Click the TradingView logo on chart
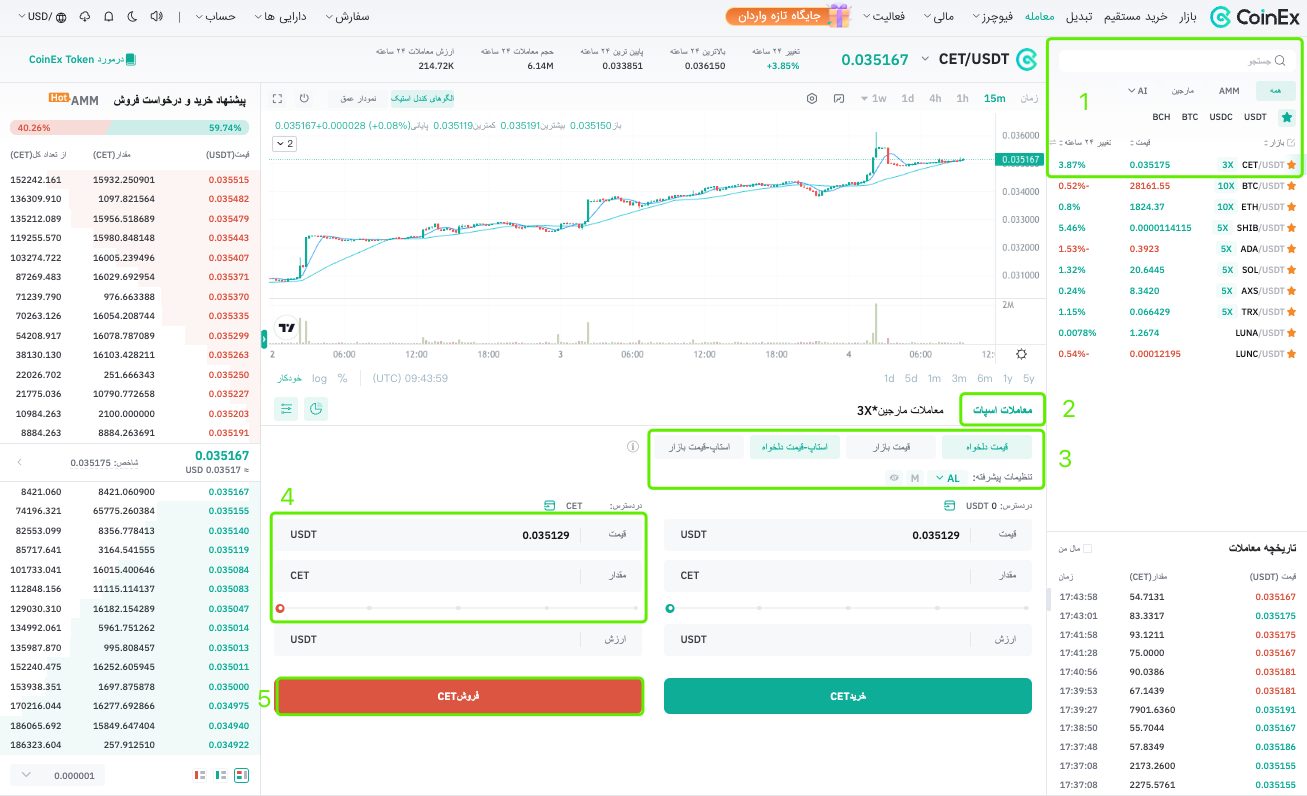The image size is (1307, 796). [287, 327]
